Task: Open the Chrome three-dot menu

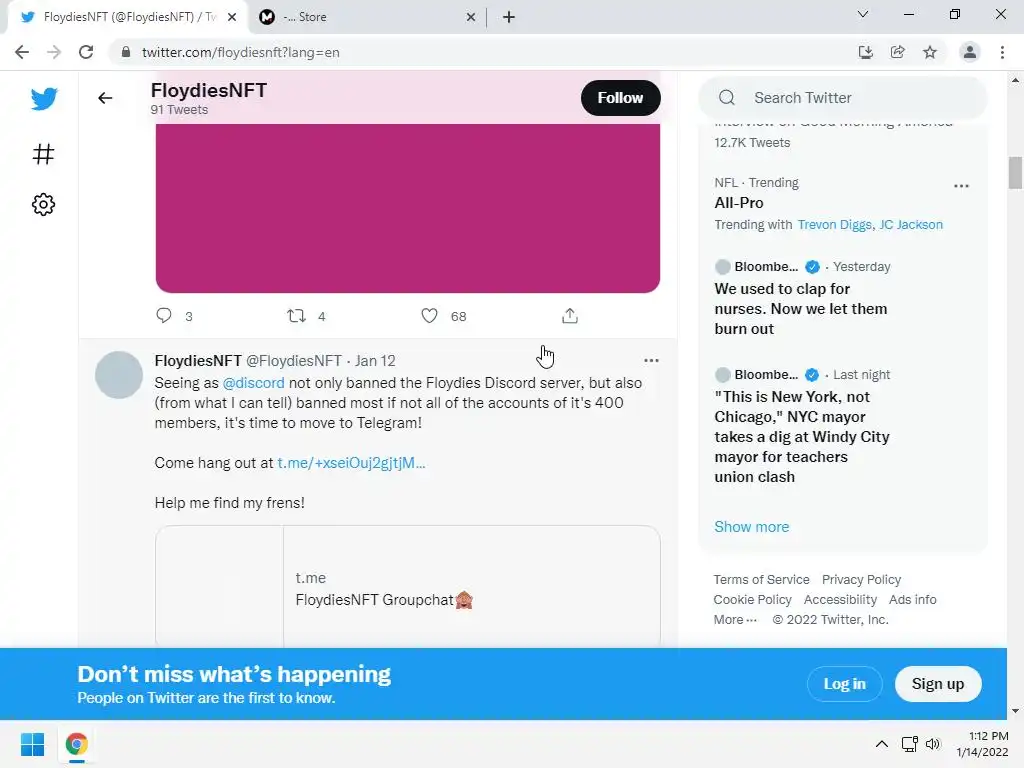Action: (1002, 52)
